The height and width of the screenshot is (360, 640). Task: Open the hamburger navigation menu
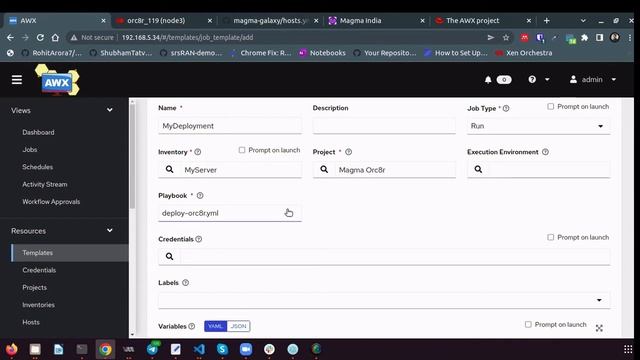click(17, 80)
